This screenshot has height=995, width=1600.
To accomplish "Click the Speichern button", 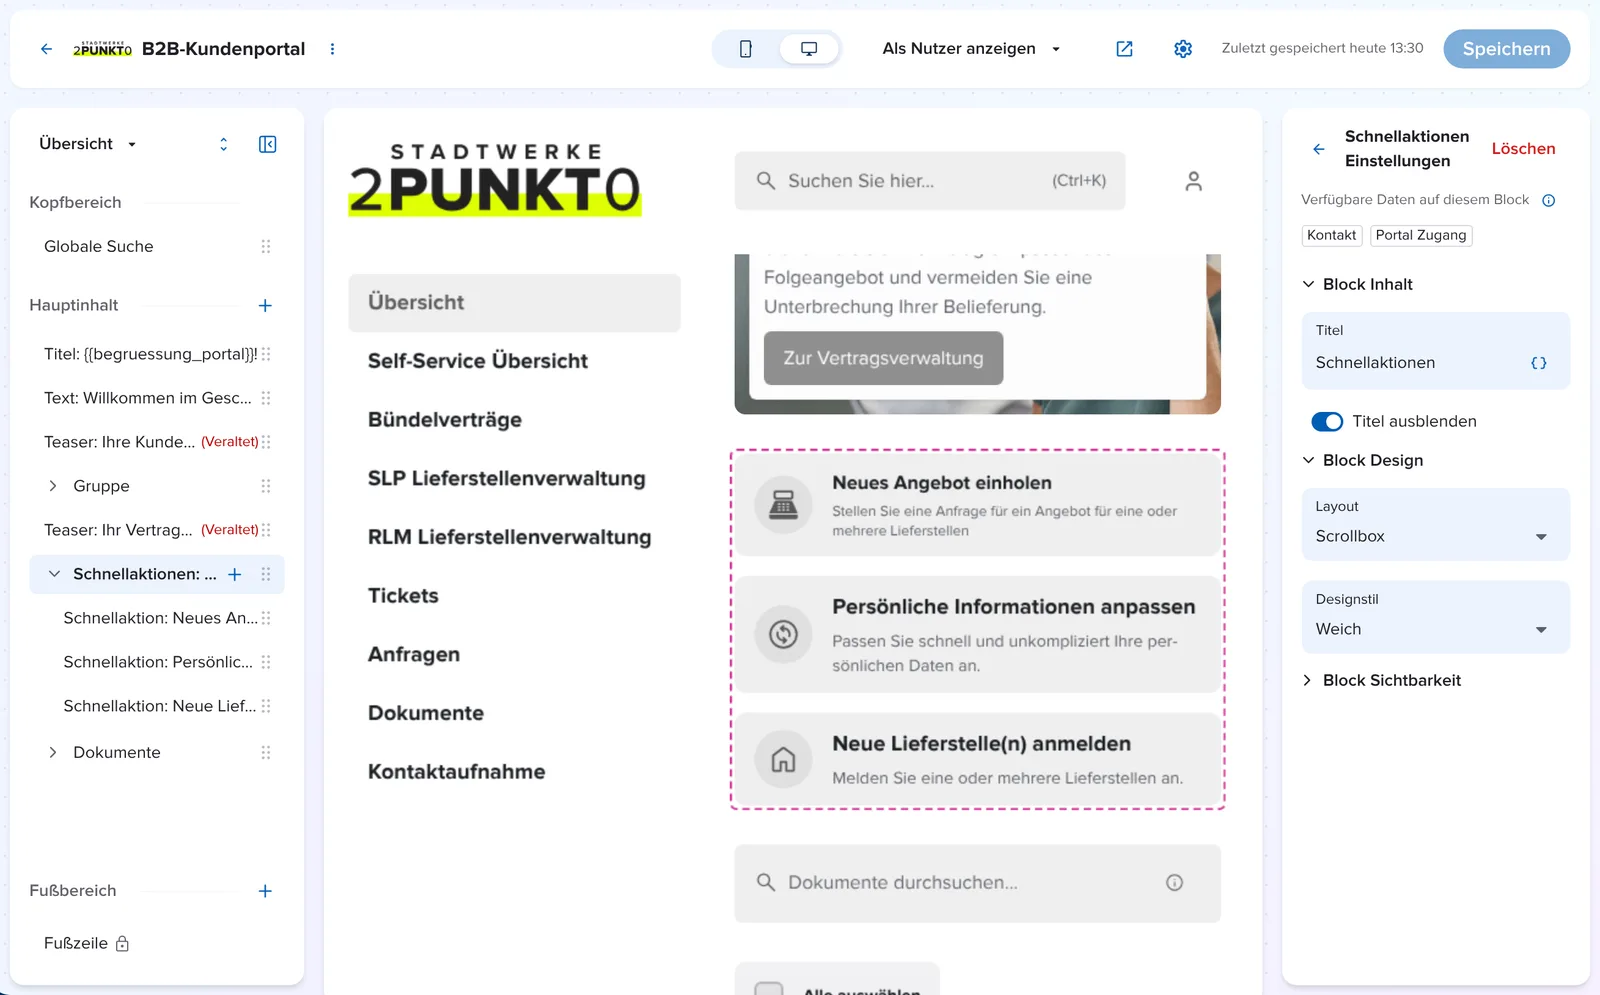I will (1506, 49).
